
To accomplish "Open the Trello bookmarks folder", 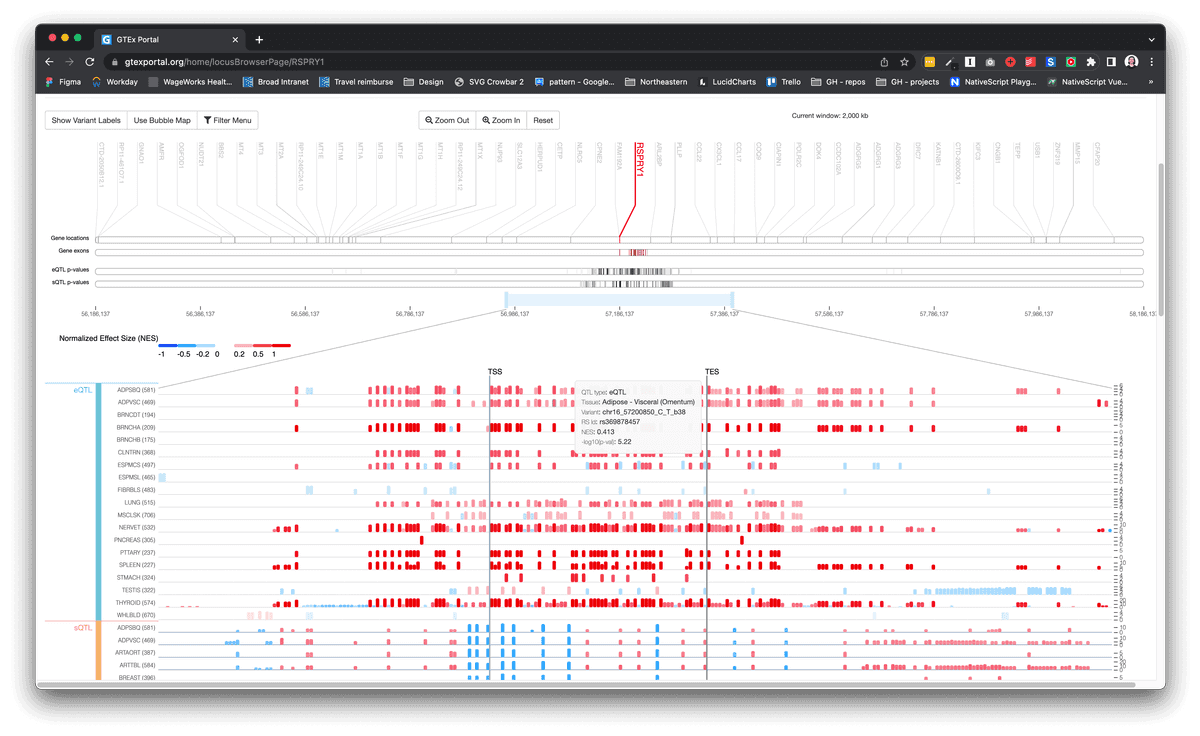I will [783, 81].
